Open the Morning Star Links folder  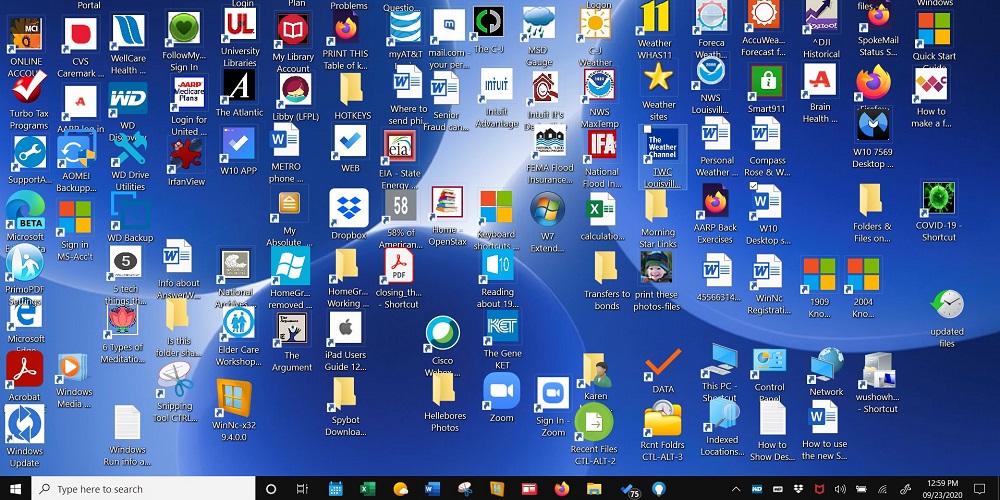tap(656, 206)
